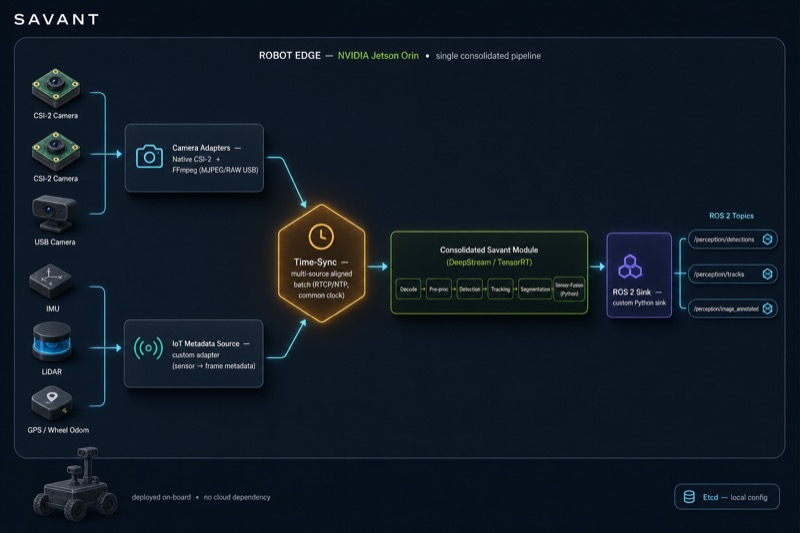
Task: Select the upper CSI-2 Camera module icon
Action: 56,88
